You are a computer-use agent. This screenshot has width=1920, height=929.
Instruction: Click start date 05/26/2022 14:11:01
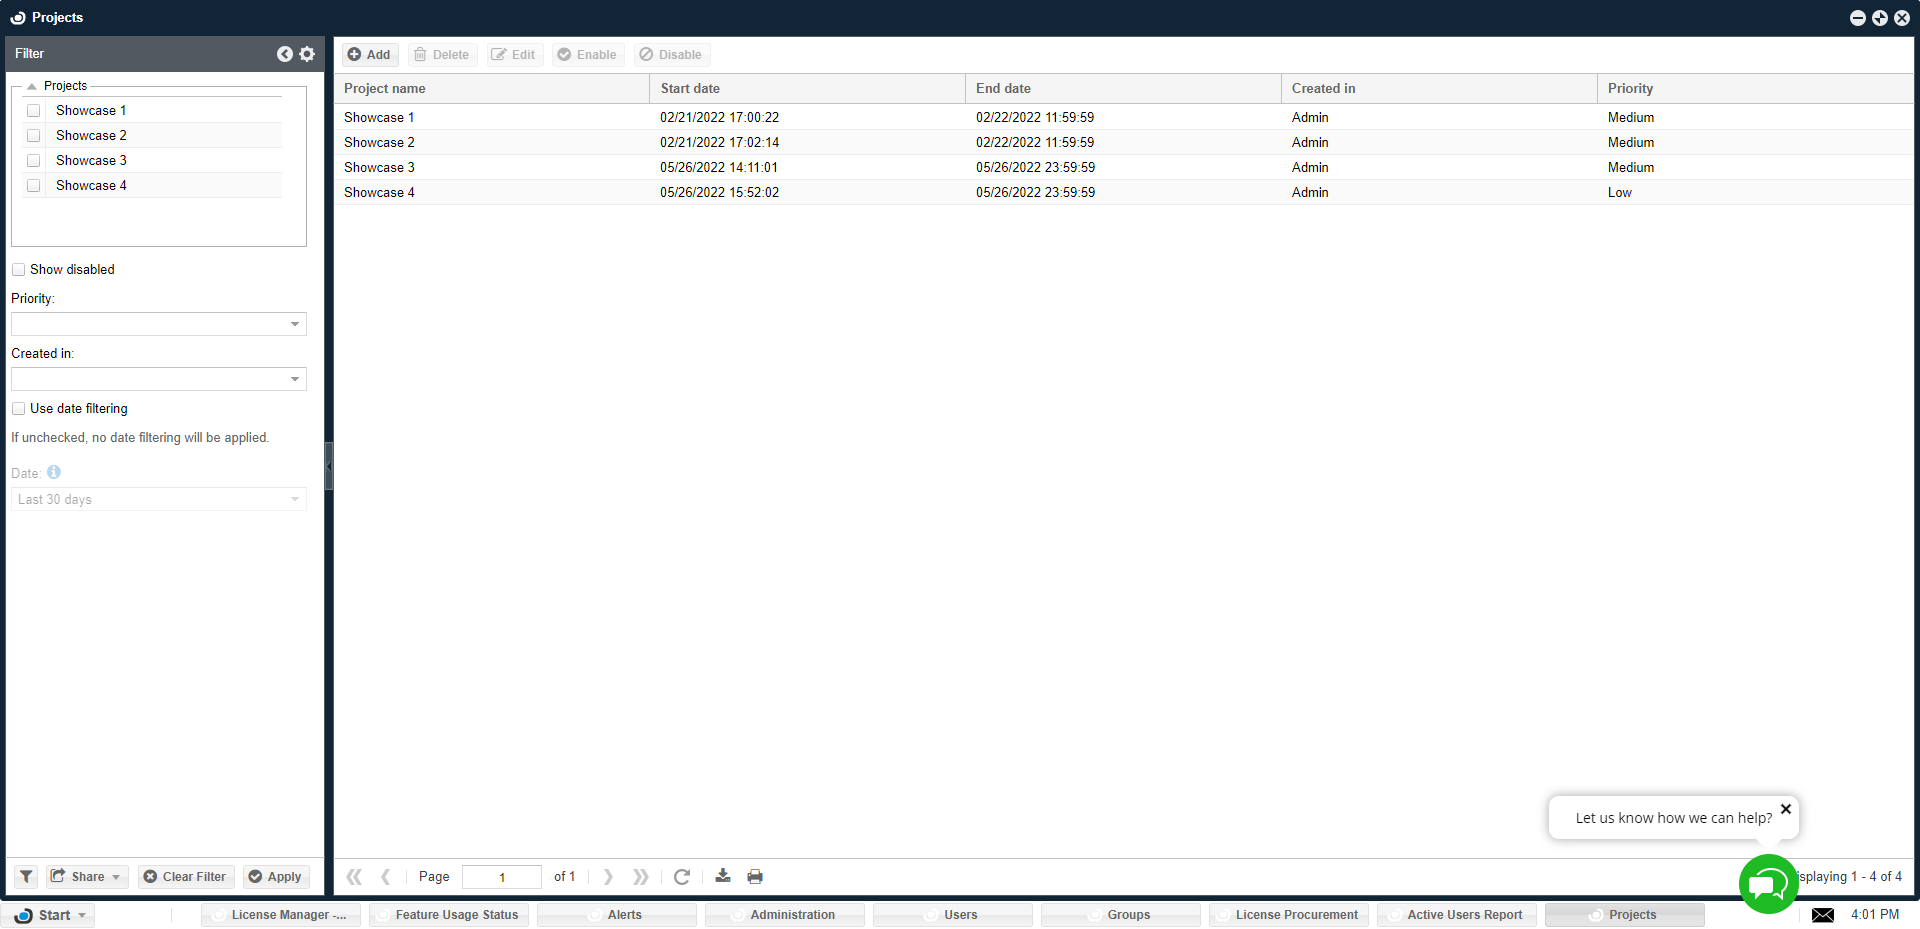tap(719, 168)
